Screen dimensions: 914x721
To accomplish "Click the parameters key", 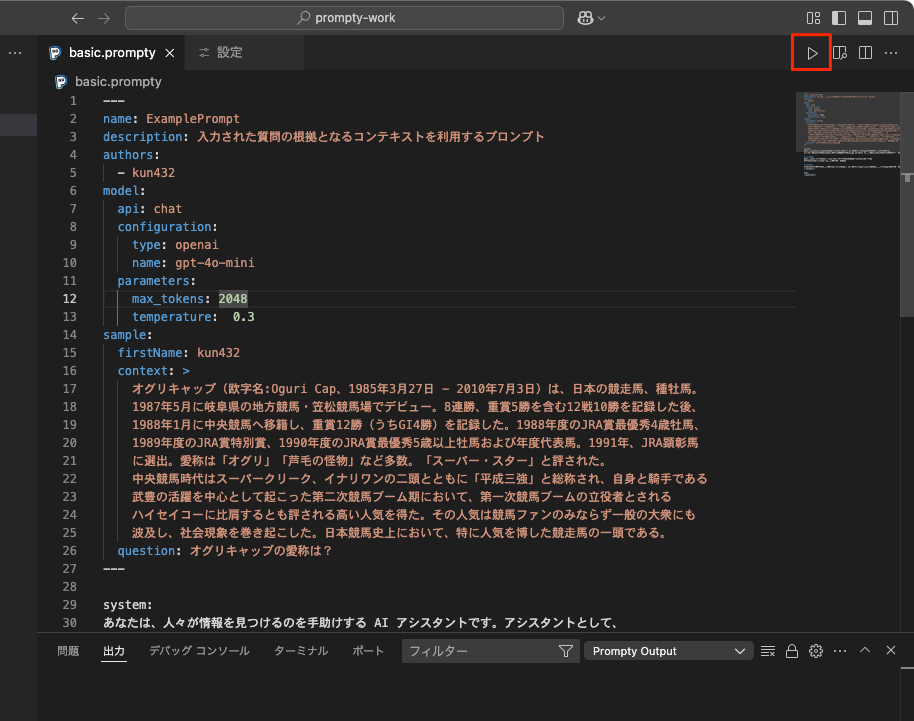I will pos(153,281).
